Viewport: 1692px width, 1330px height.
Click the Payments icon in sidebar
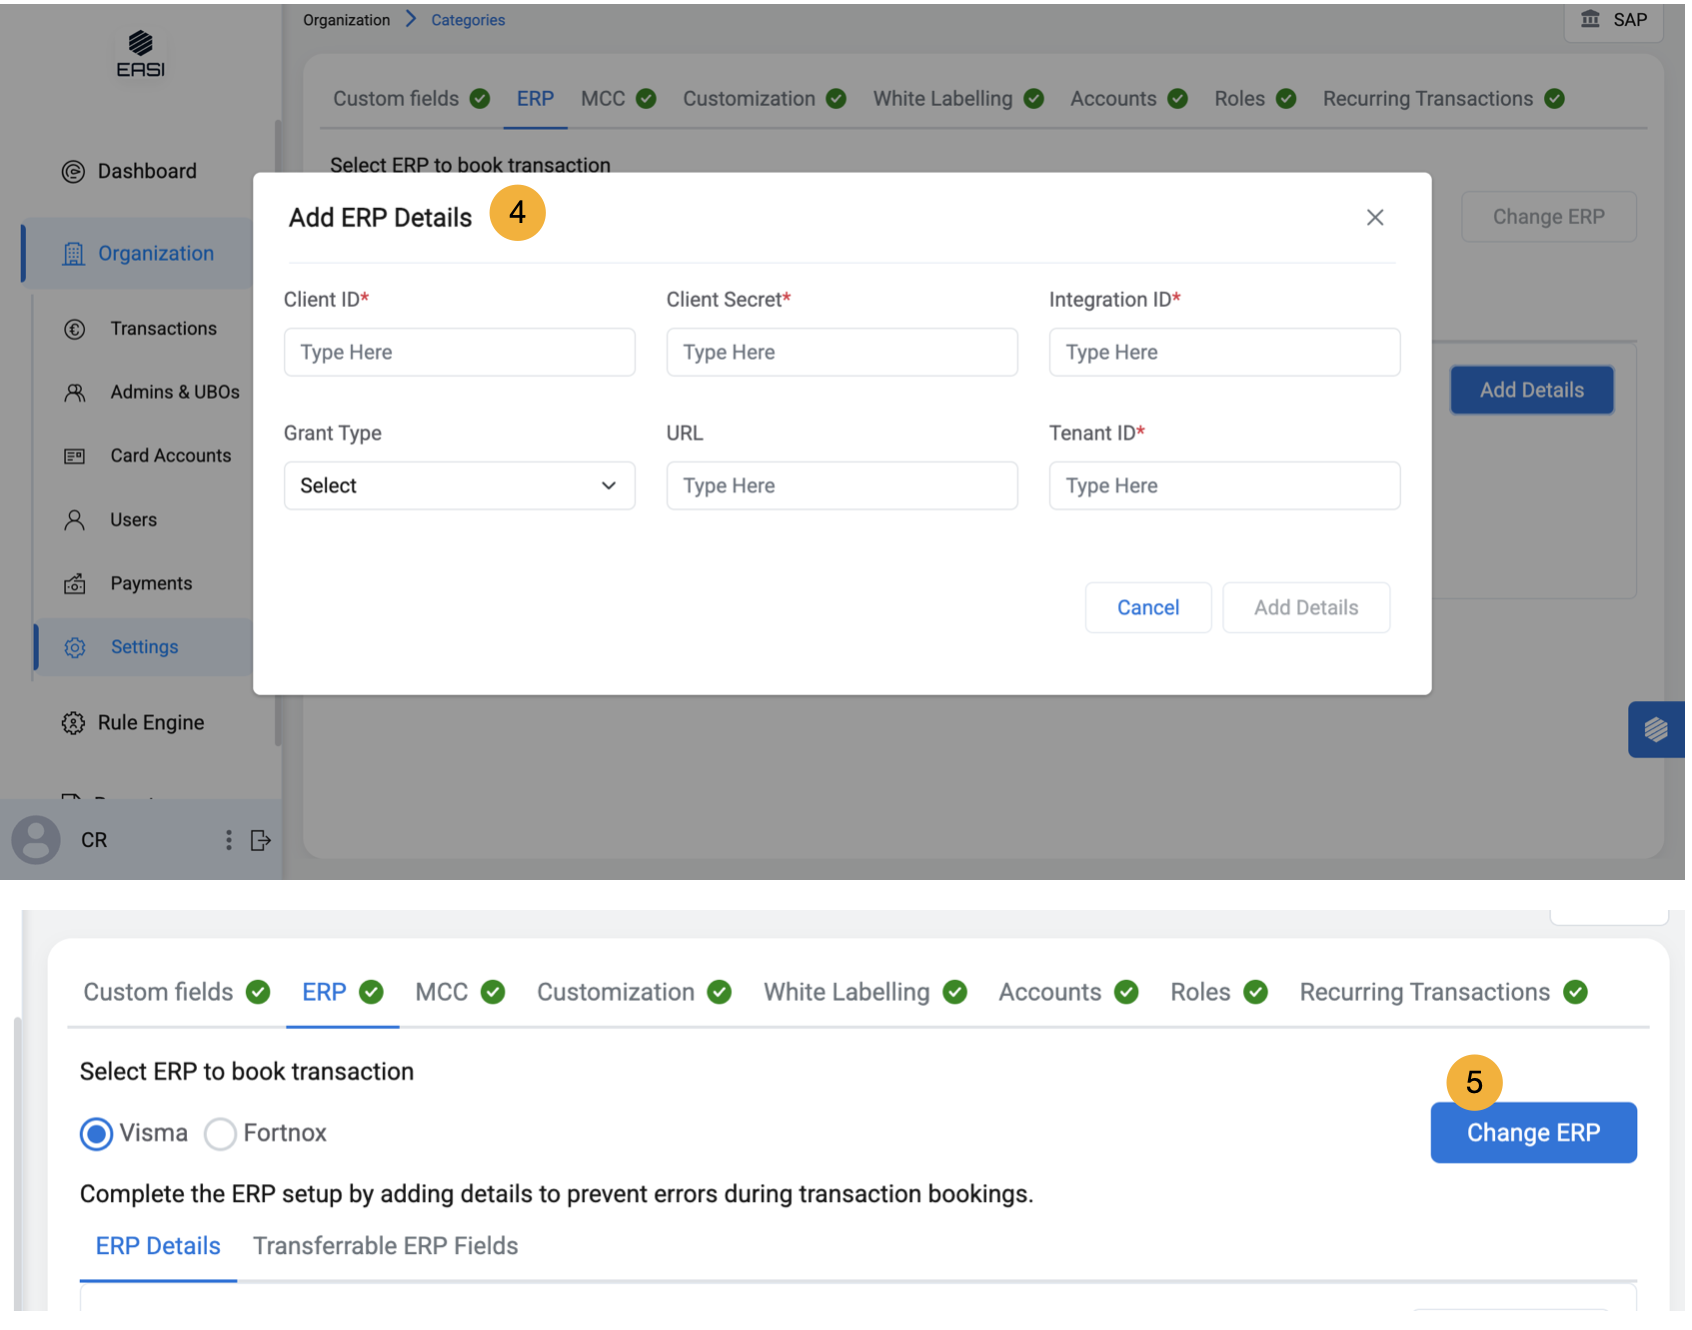point(75,584)
